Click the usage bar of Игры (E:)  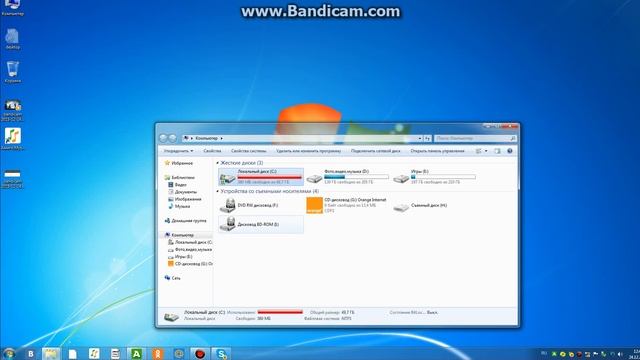(443, 177)
